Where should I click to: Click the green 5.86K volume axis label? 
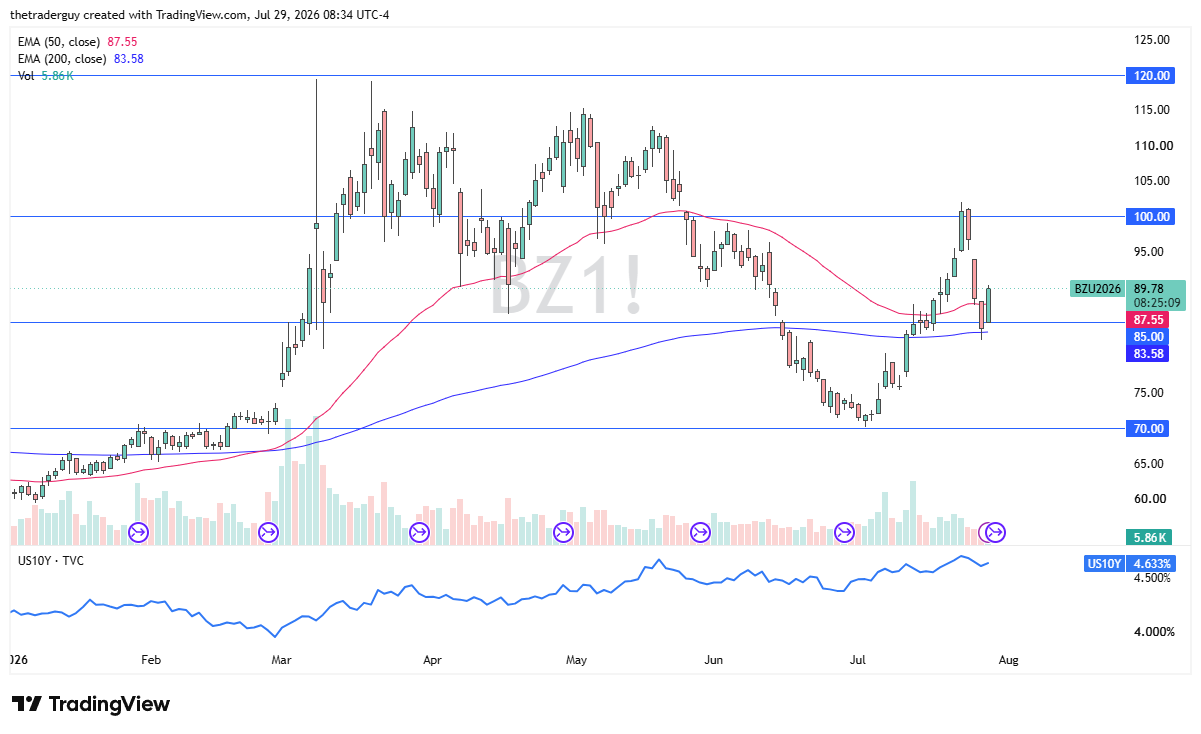[x=1149, y=536]
